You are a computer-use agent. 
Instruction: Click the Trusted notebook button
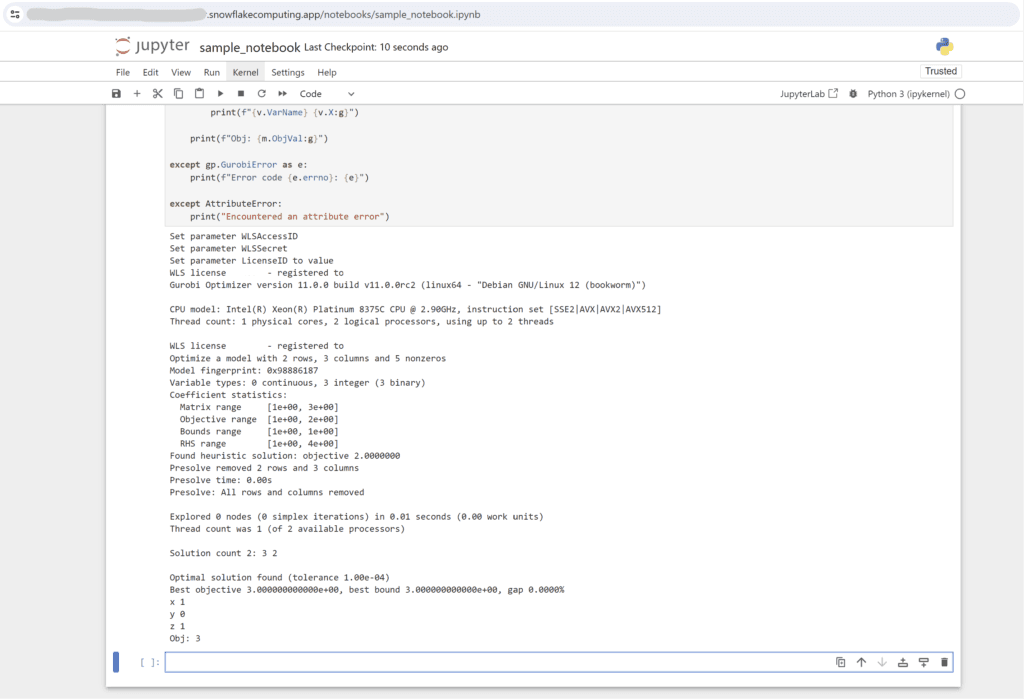point(940,71)
